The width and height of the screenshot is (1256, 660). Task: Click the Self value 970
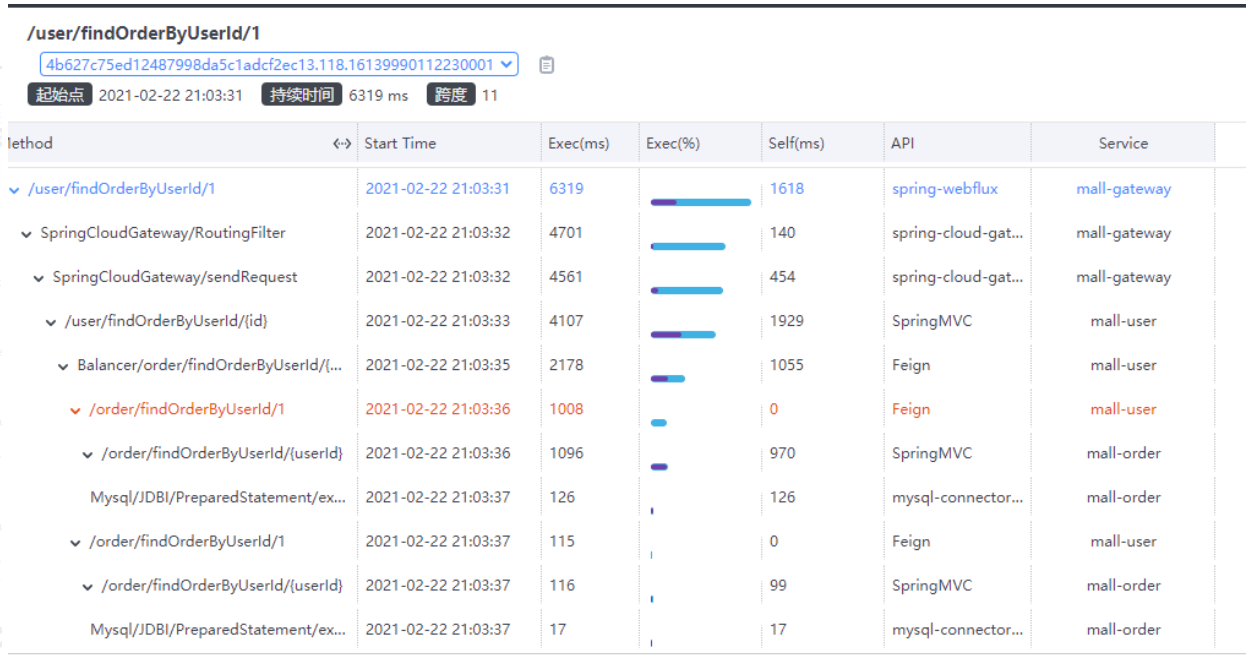pos(783,453)
